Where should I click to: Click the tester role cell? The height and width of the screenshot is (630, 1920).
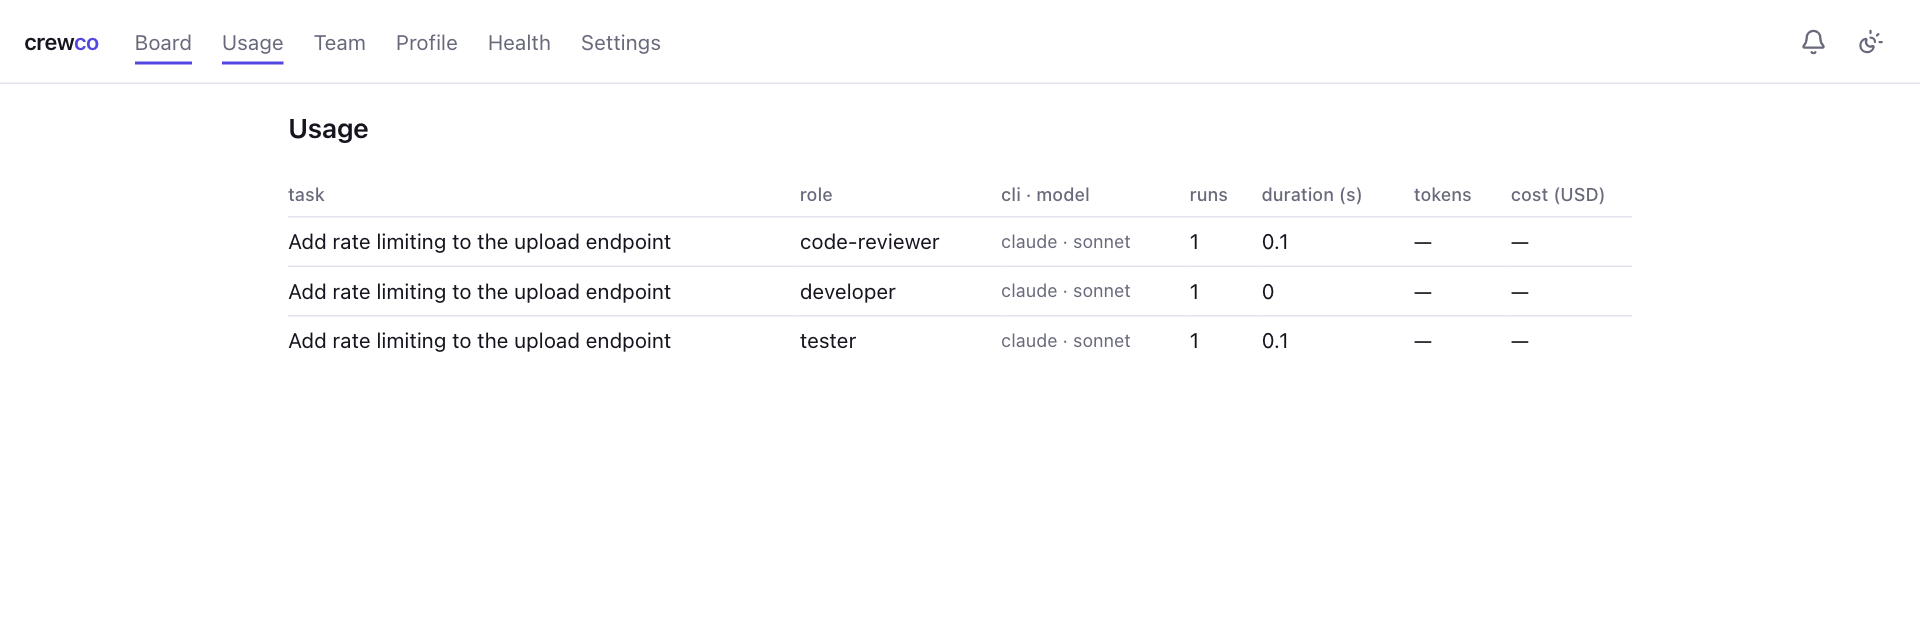click(828, 341)
